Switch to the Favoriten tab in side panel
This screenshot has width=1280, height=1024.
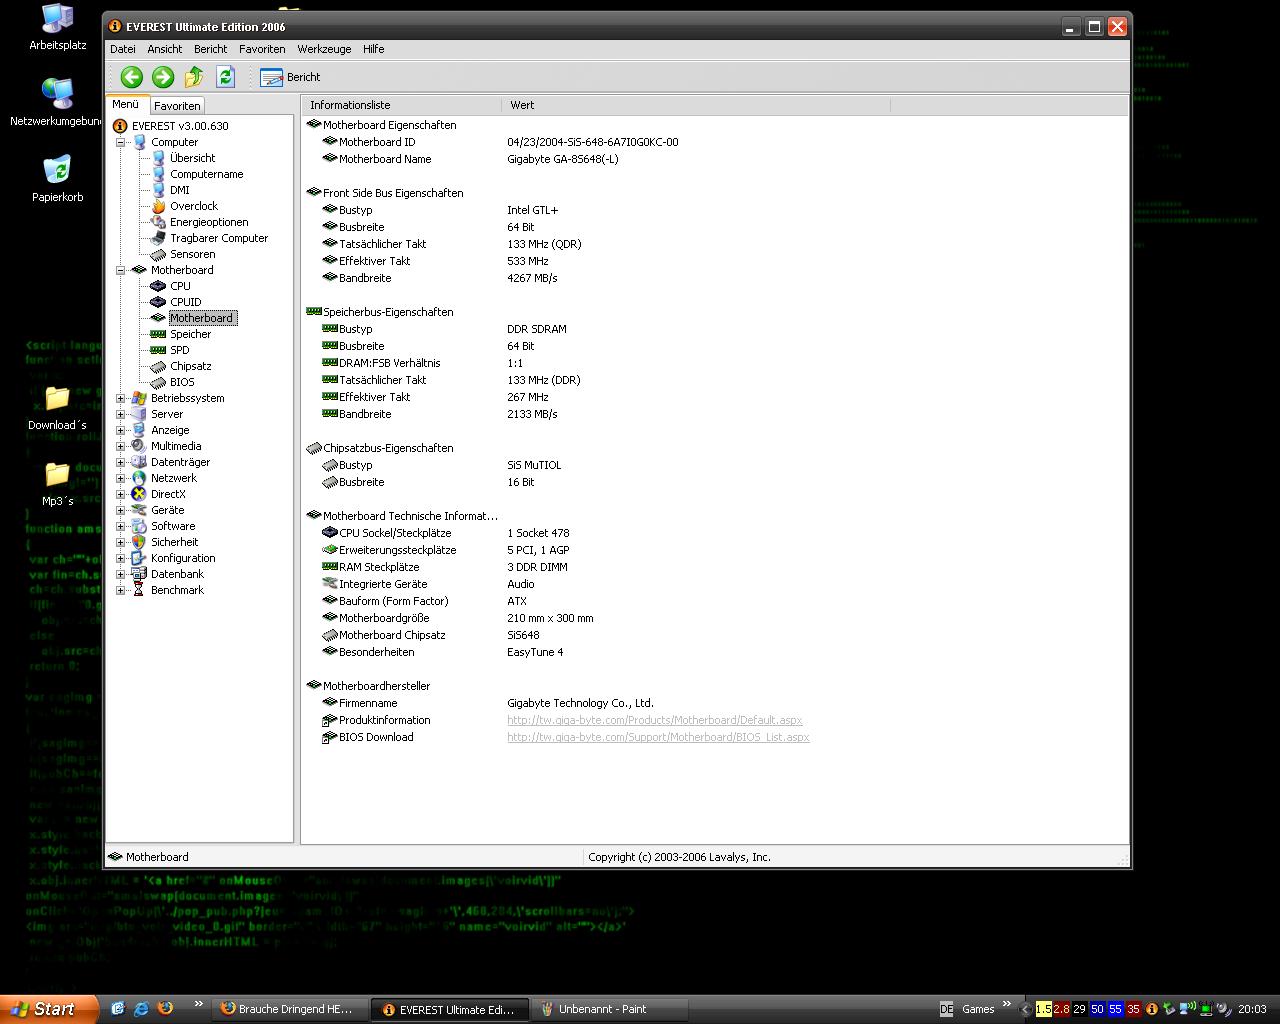[177, 105]
